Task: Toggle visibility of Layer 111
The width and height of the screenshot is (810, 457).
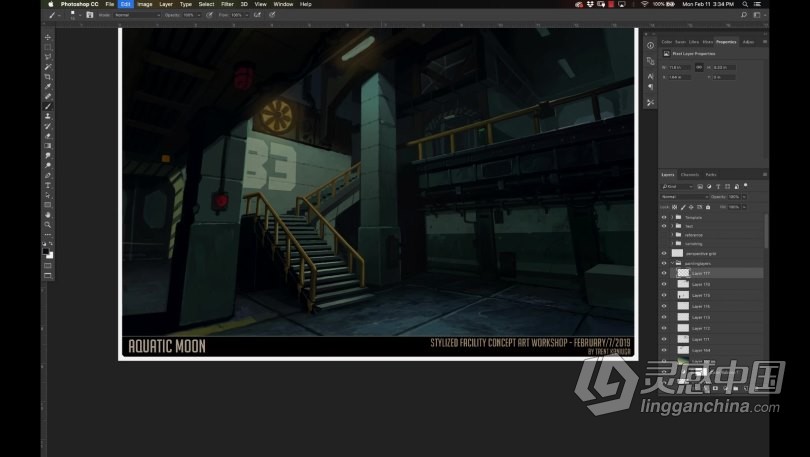Action: pyautogui.click(x=664, y=339)
